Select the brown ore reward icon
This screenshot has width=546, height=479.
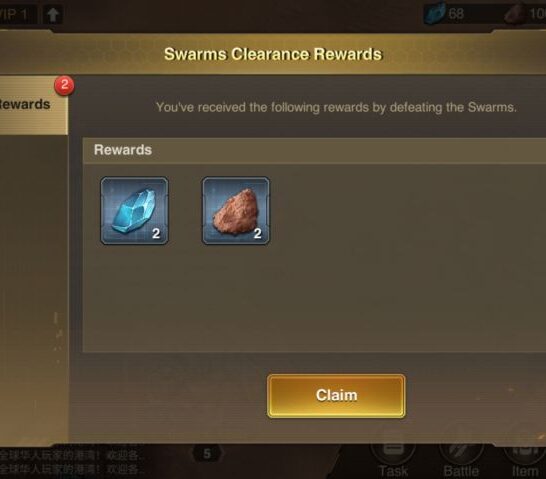pyautogui.click(x=236, y=211)
